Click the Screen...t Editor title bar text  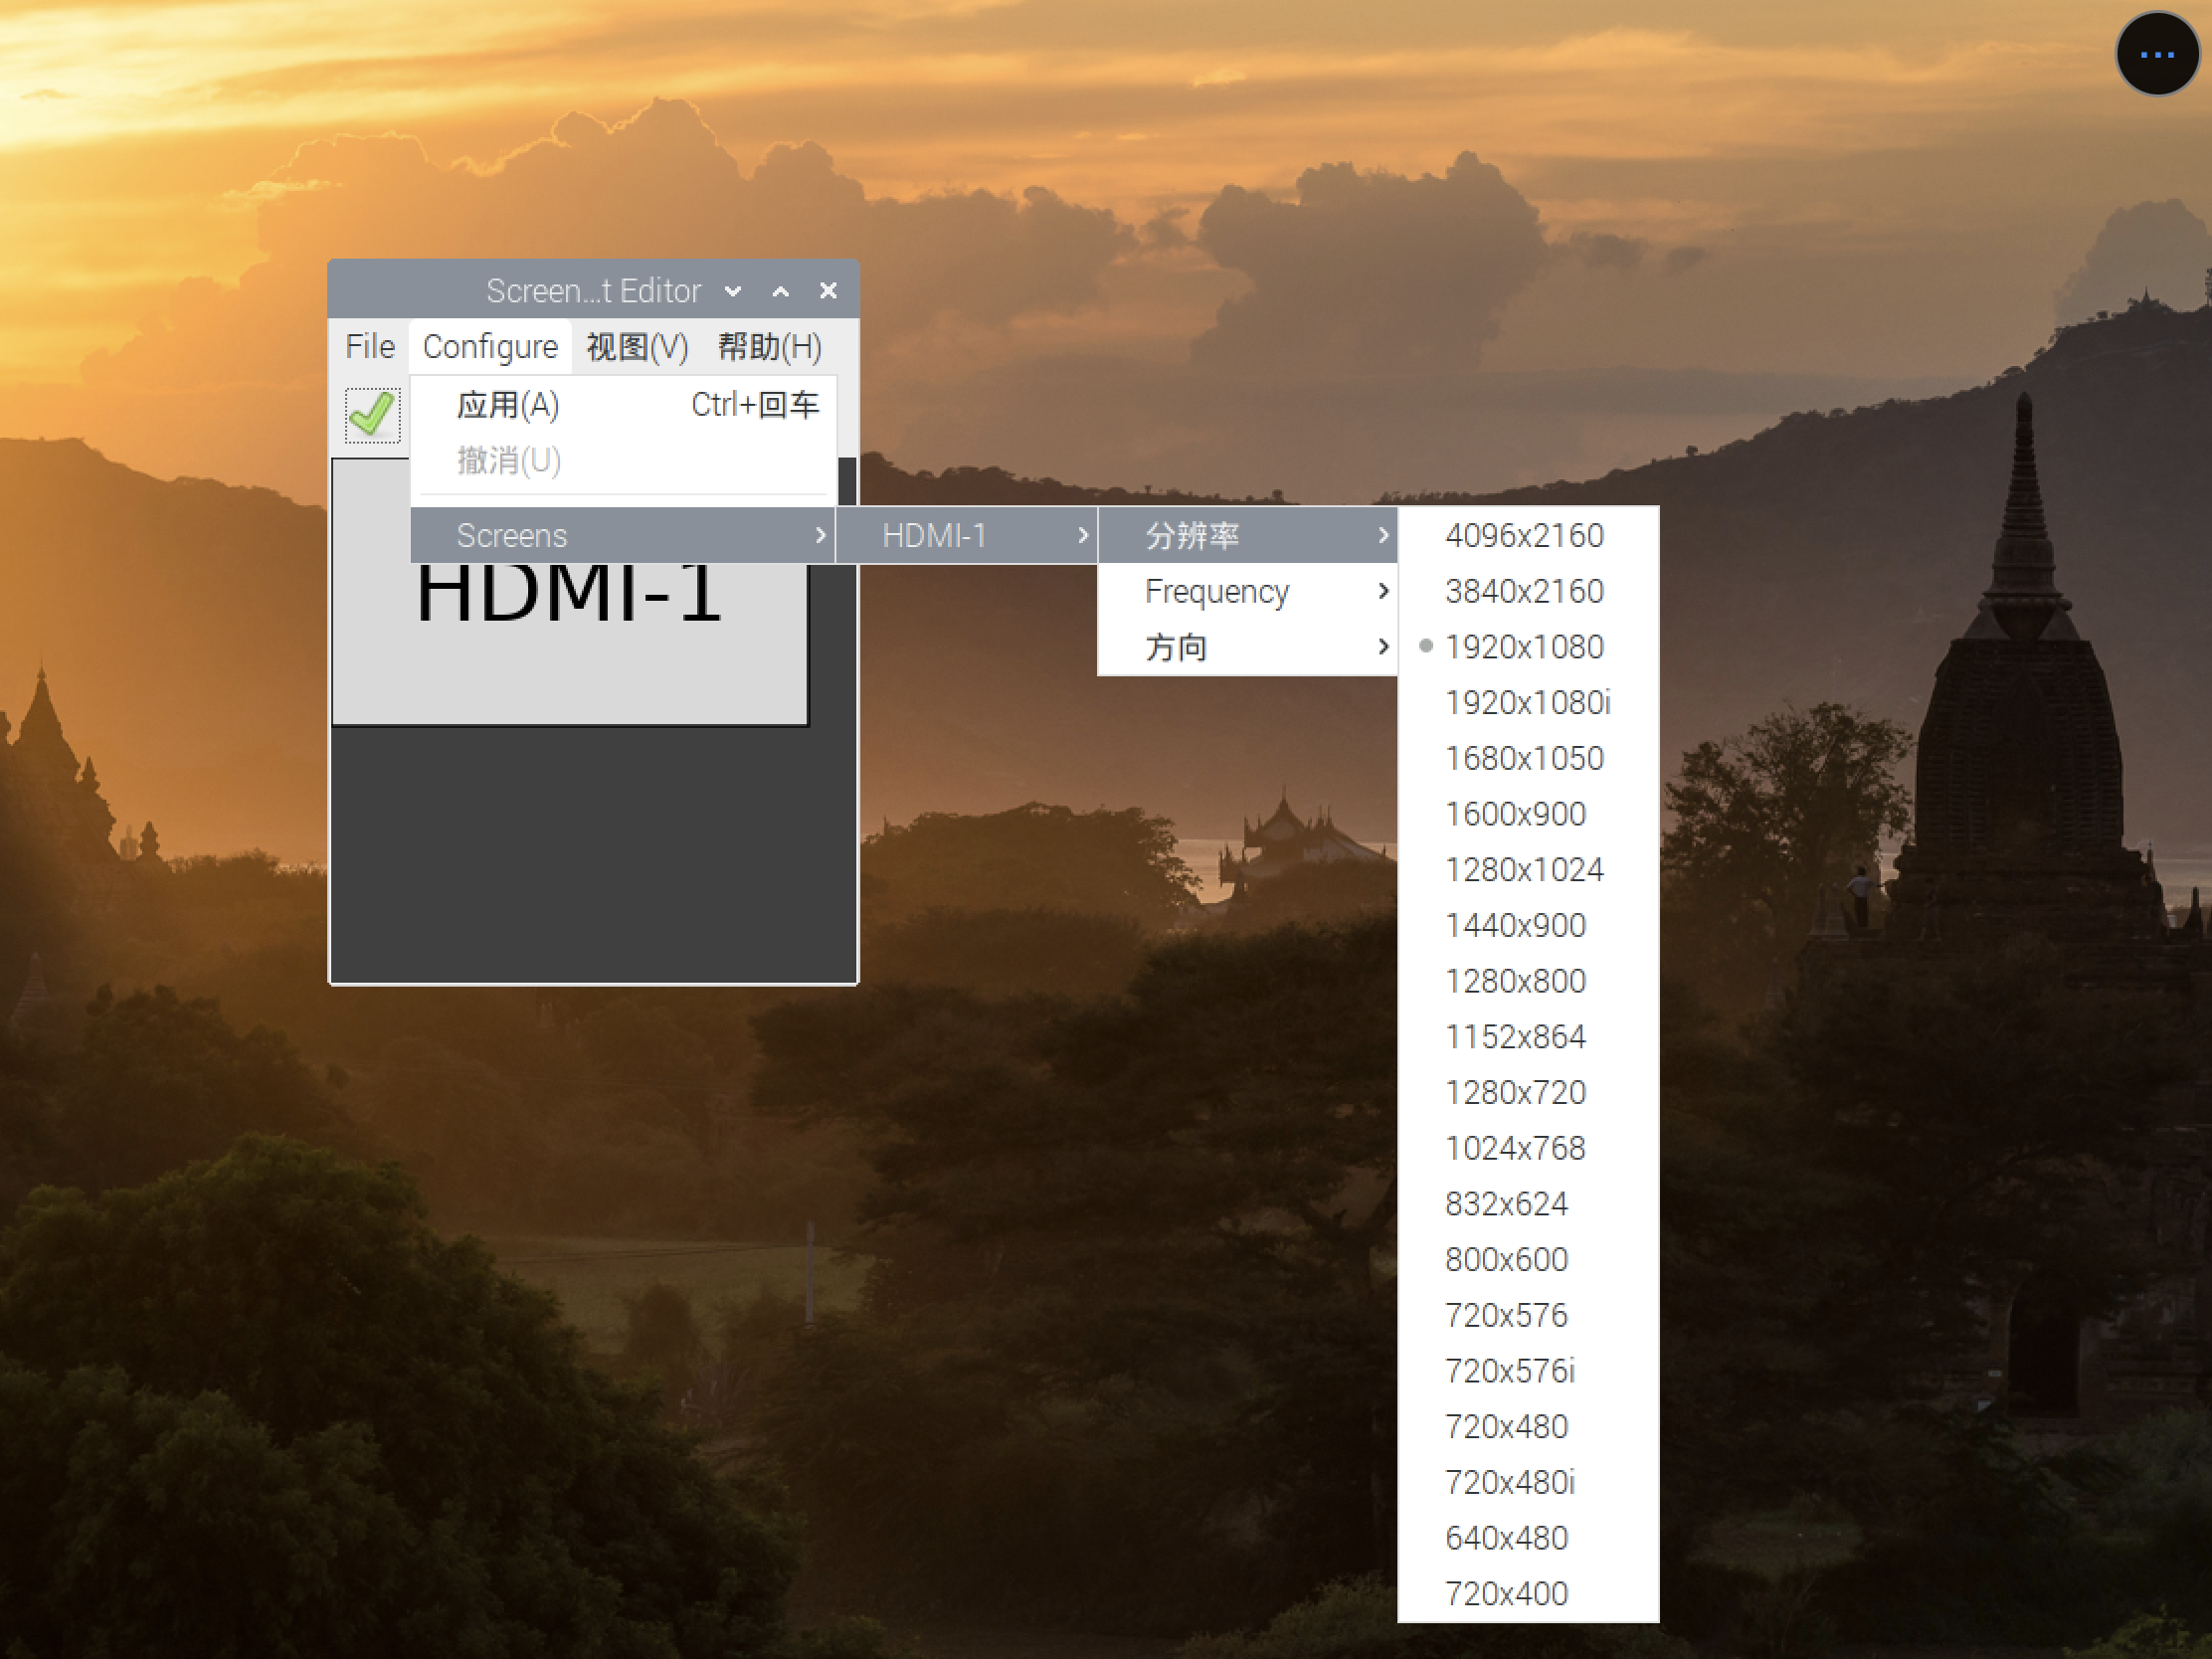point(593,291)
